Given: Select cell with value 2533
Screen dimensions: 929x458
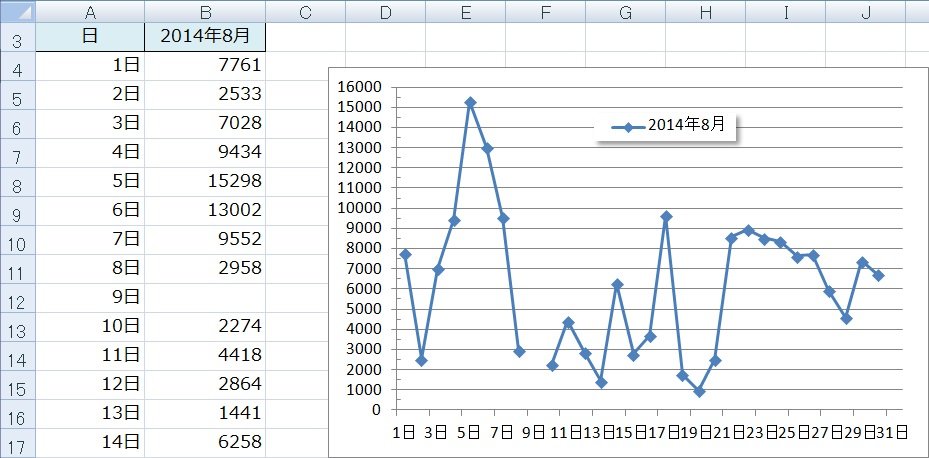Looking at the screenshot, I should point(205,95).
